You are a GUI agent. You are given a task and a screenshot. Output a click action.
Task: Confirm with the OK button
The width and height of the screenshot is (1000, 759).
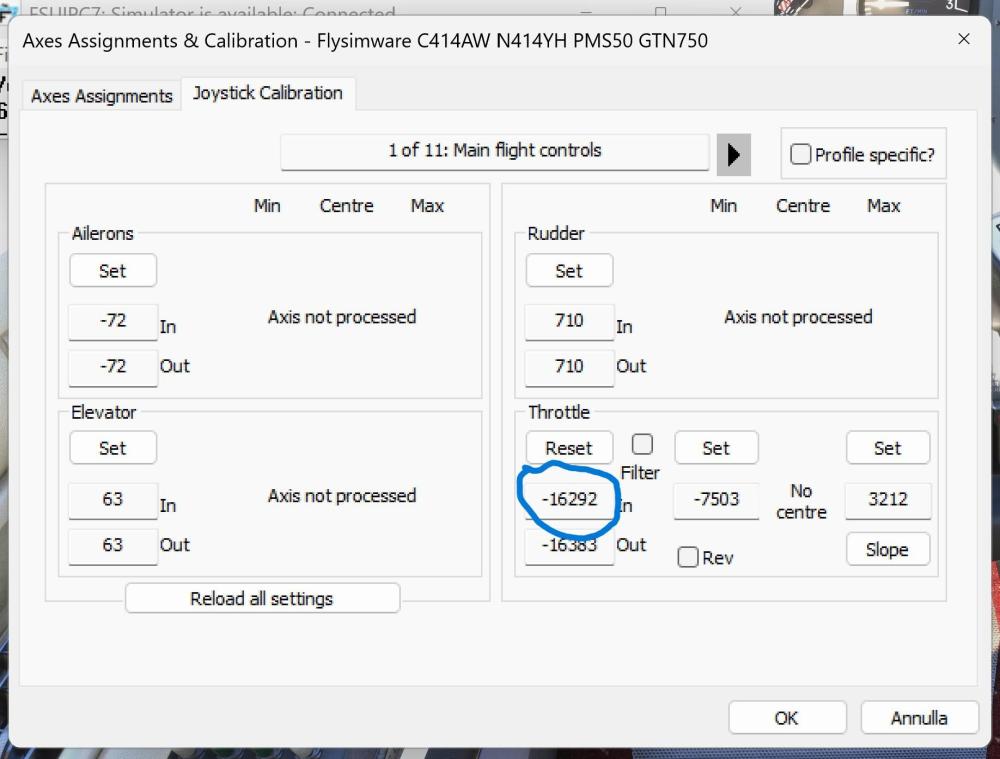[x=786, y=718]
